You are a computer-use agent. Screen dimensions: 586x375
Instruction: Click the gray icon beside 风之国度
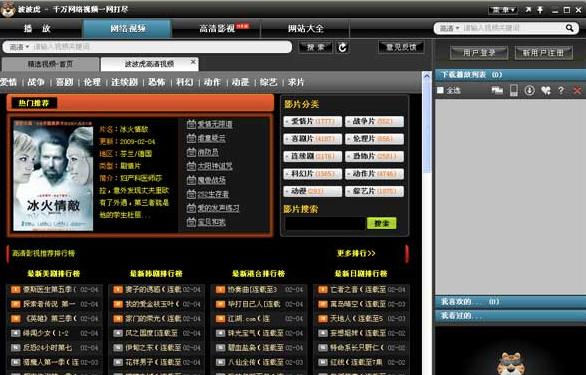click(118, 333)
